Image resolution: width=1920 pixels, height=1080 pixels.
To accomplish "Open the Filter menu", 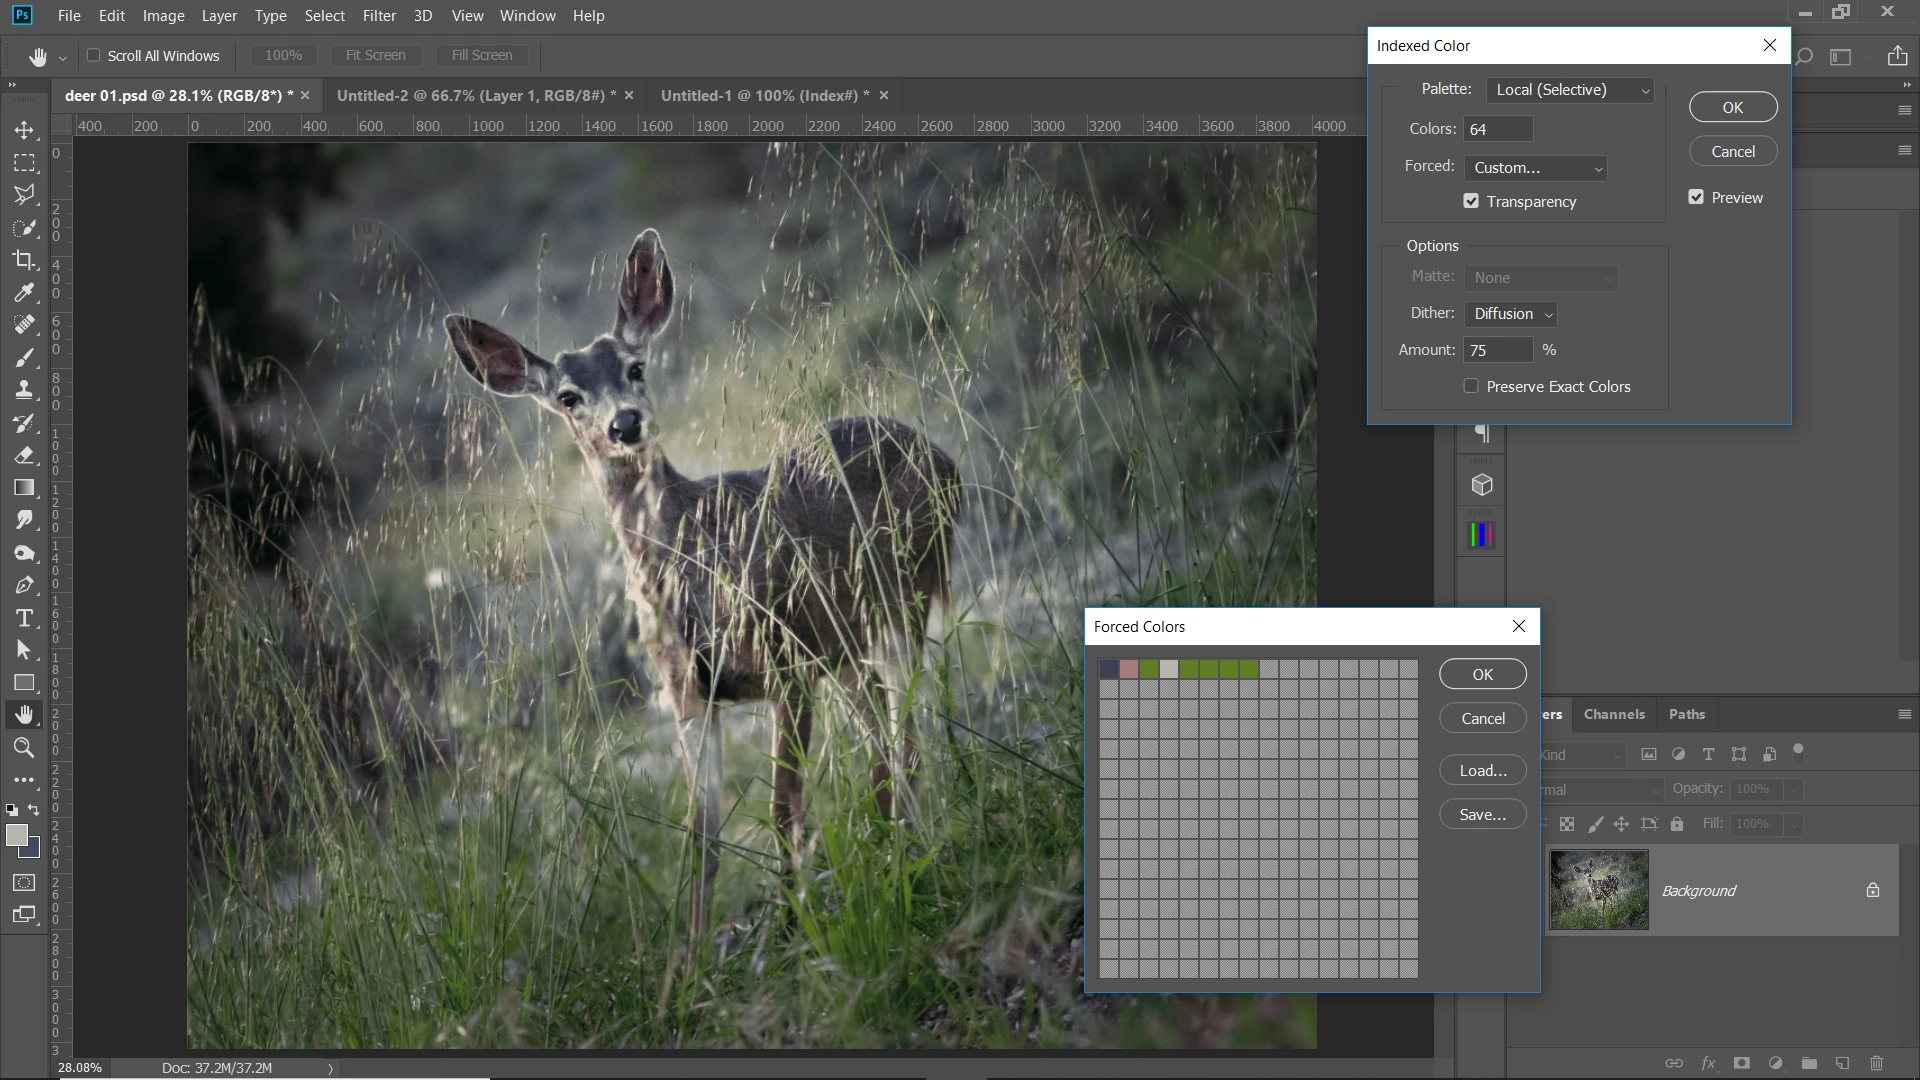I will pyautogui.click(x=379, y=16).
